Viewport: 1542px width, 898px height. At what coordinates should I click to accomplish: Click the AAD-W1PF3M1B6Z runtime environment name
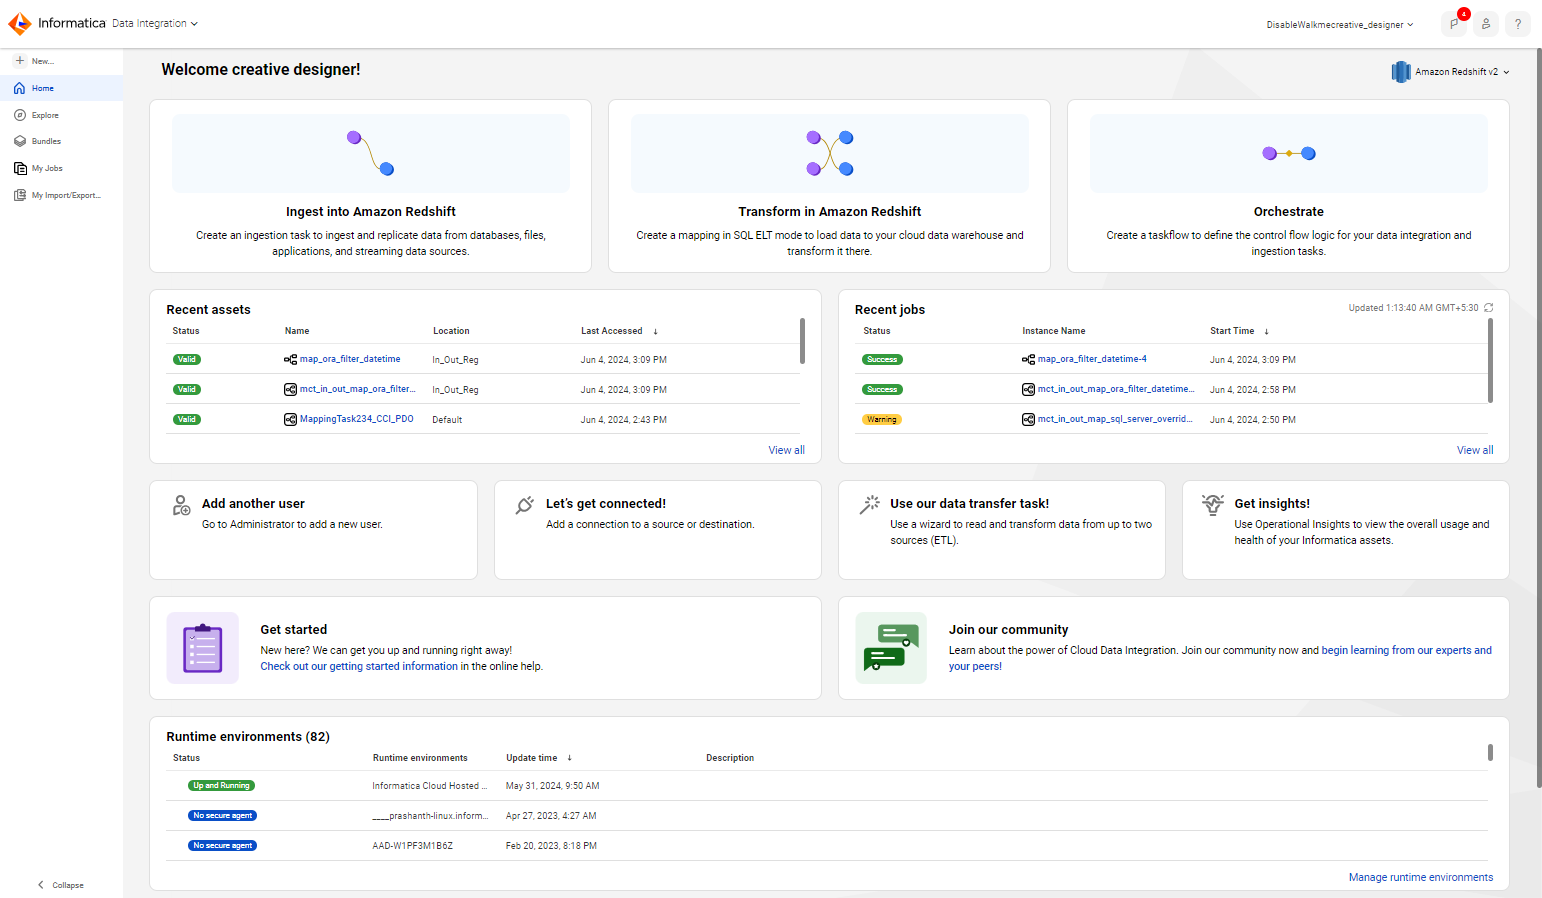coord(413,846)
